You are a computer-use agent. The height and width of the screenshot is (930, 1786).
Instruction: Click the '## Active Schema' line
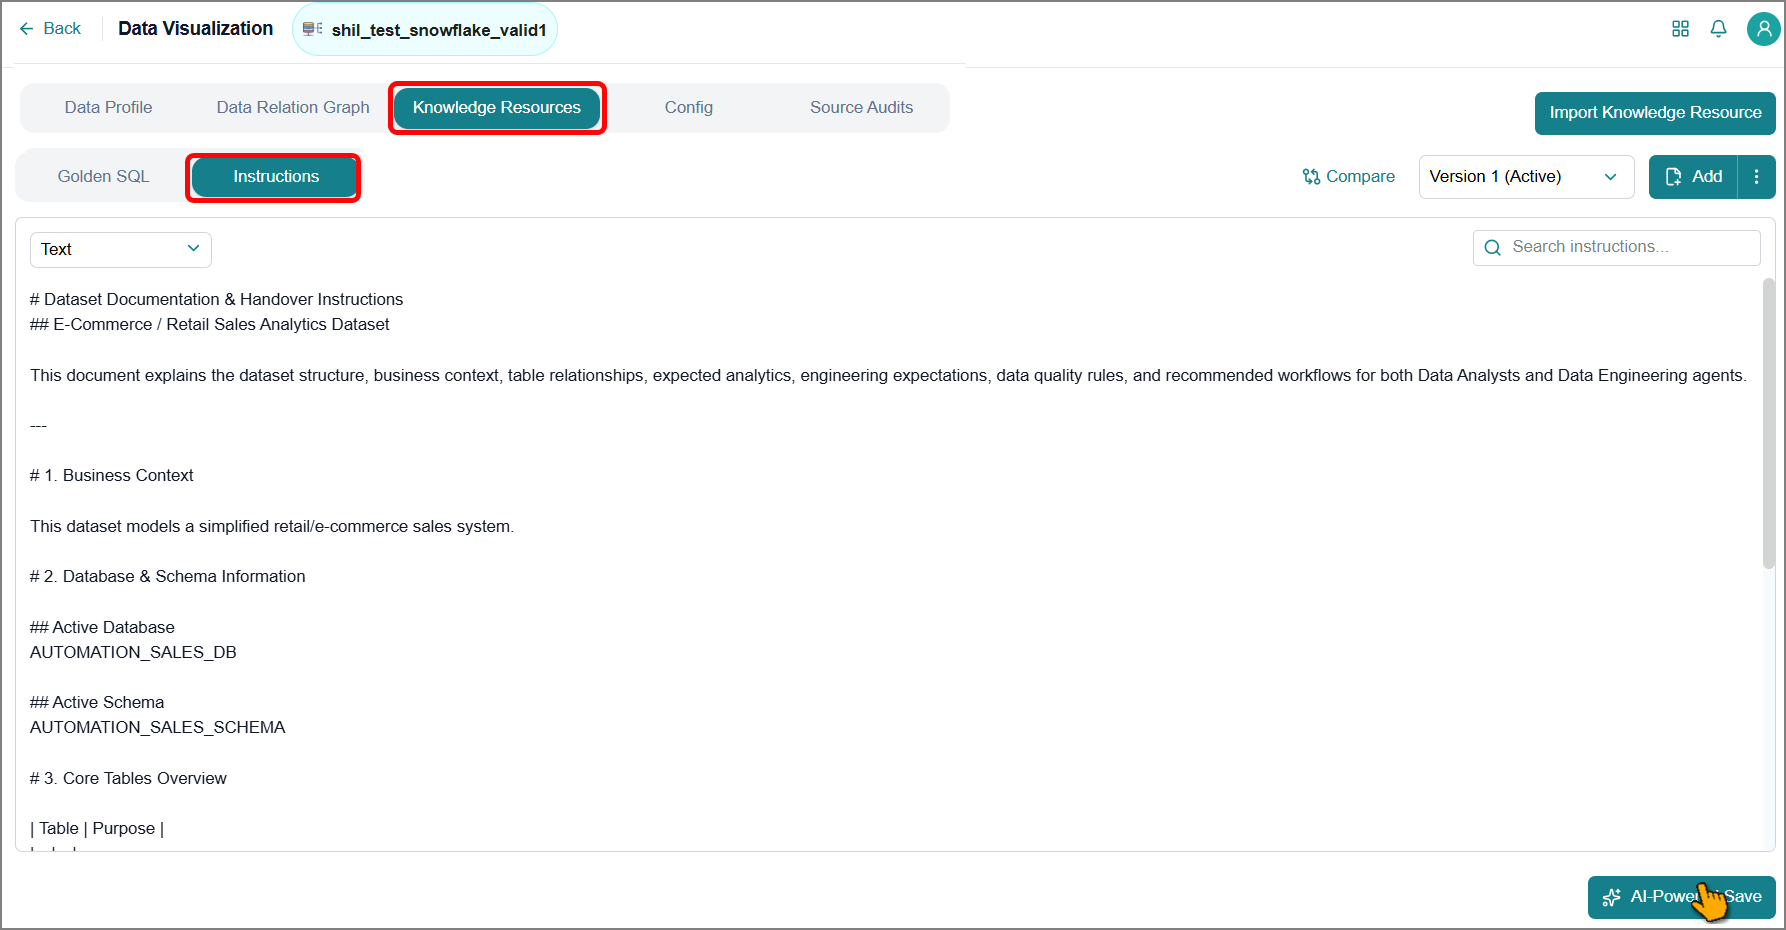coord(97,702)
